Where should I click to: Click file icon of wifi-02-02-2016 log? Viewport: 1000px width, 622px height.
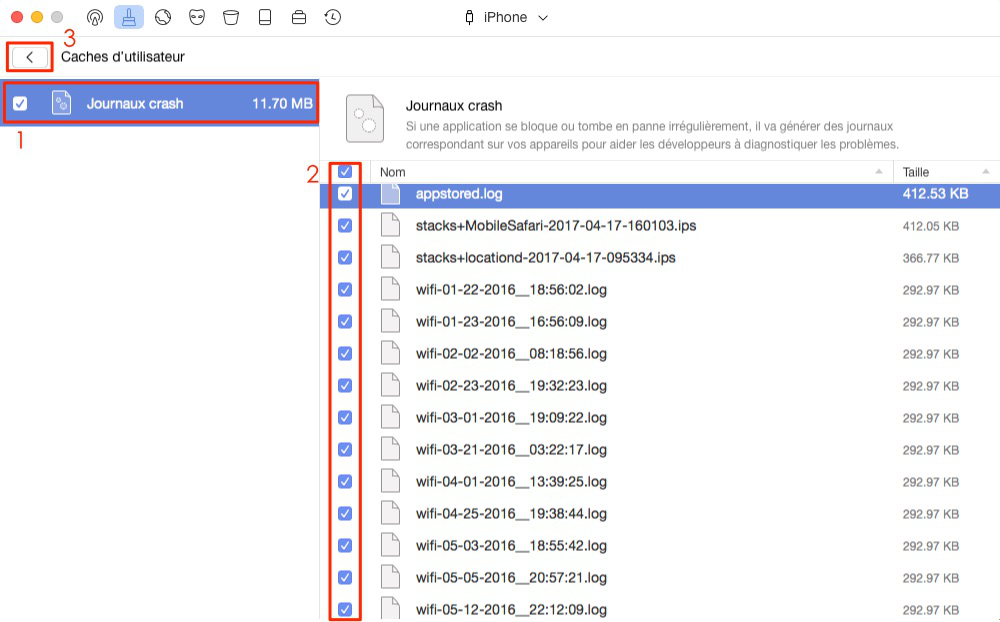pos(390,353)
